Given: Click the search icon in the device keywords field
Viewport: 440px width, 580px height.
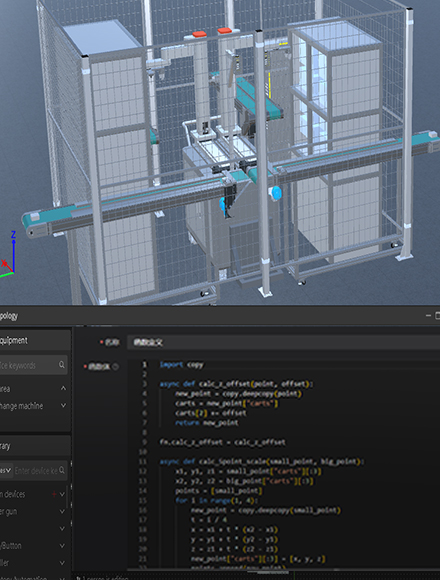Looking at the screenshot, I should click(x=62, y=365).
